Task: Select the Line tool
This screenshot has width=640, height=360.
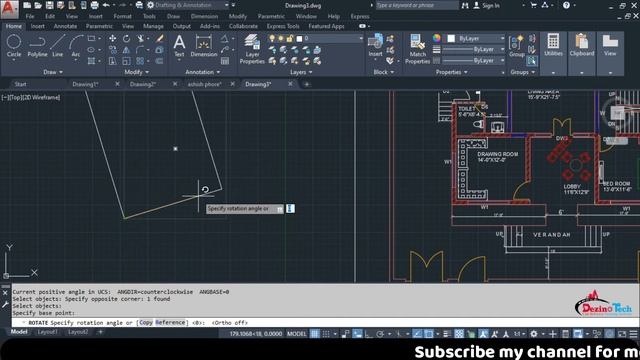Action: coord(58,45)
